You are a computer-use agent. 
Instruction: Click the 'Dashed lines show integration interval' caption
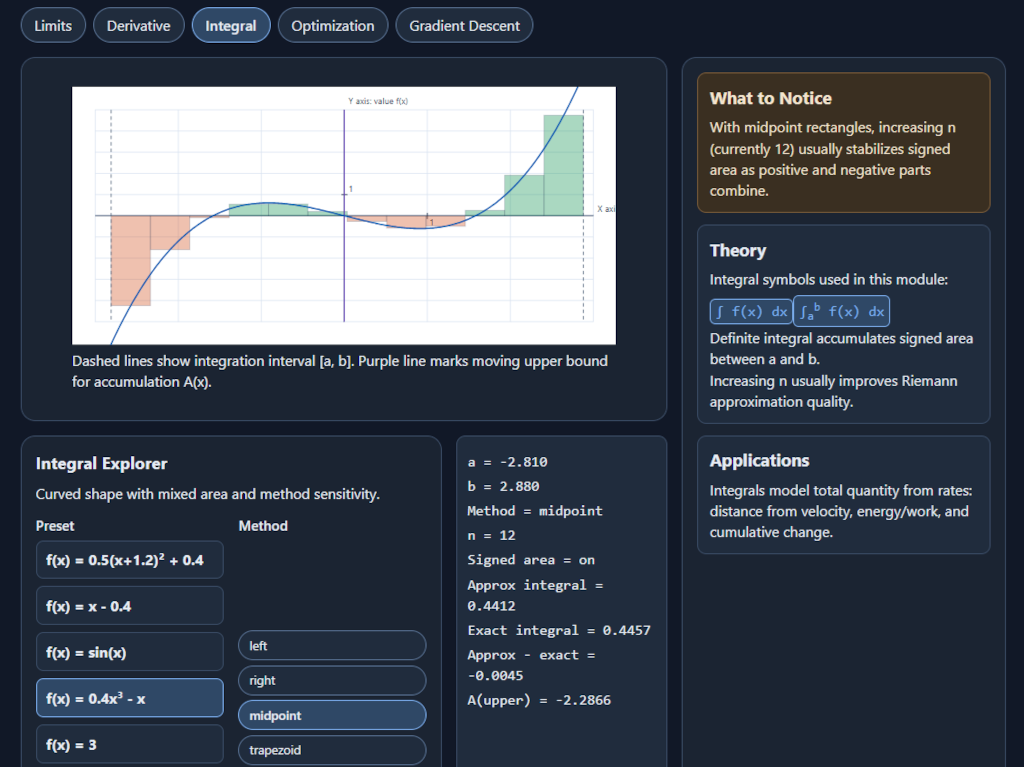[x=340, y=371]
